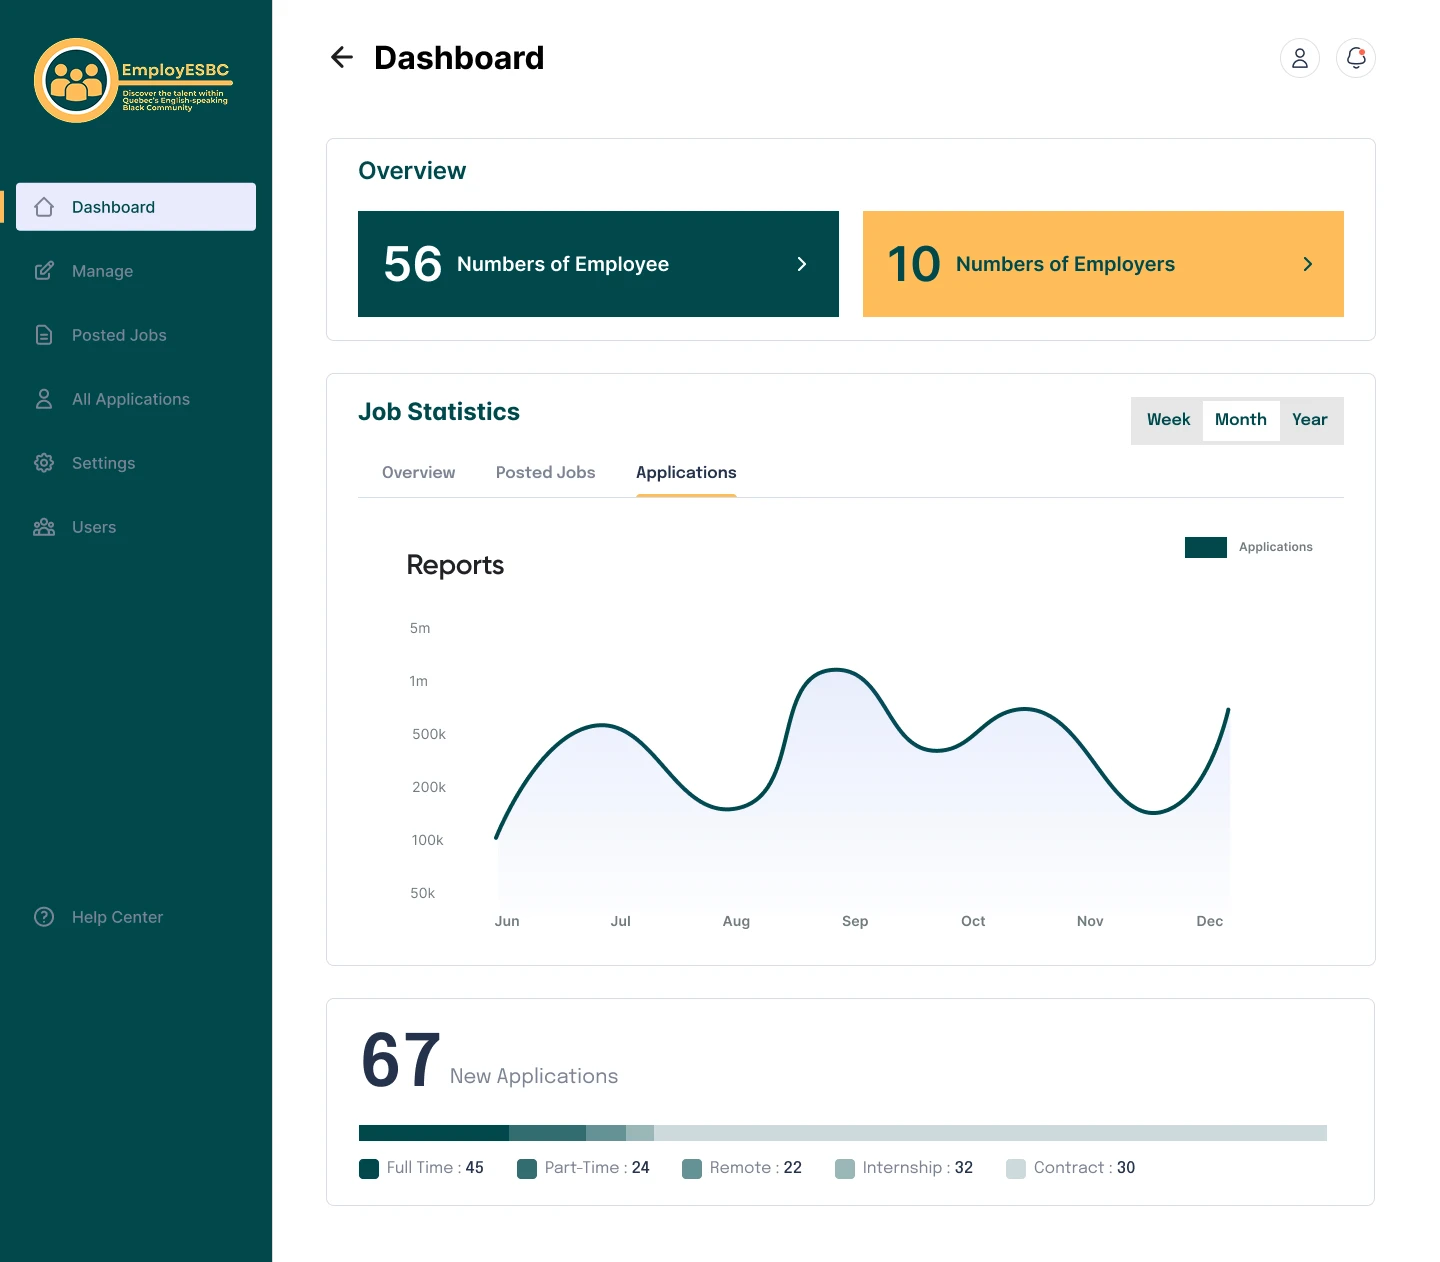The image size is (1440, 1262).
Task: Expand Numbers of Employee card chevron
Action: (x=801, y=264)
